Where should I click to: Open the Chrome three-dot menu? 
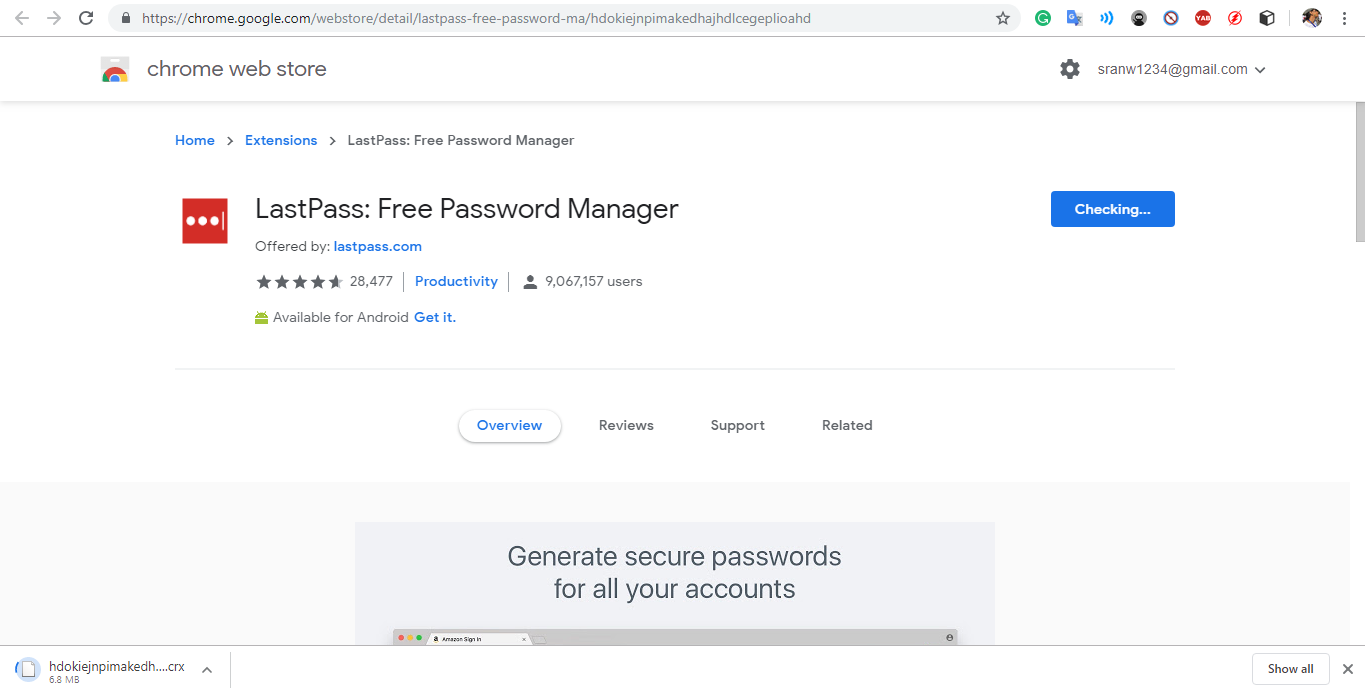pyautogui.click(x=1344, y=18)
